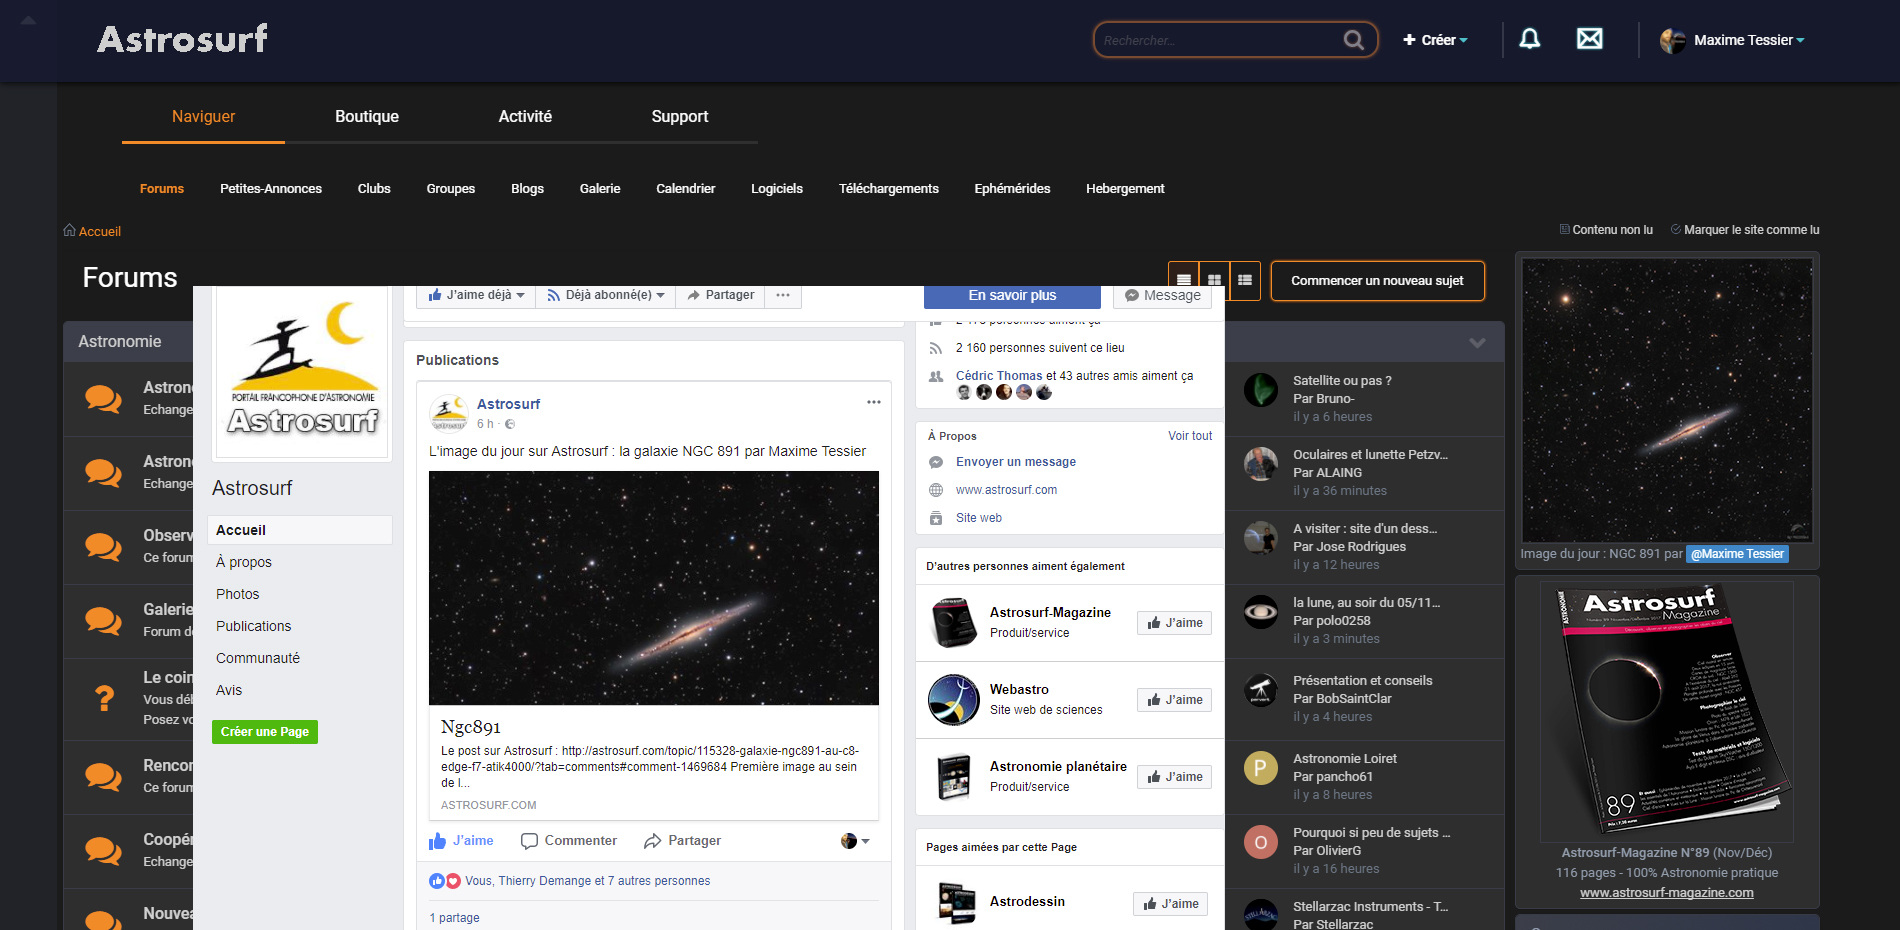The height and width of the screenshot is (930, 1900).
Task: Open the page actions ellipsis button
Action: click(x=783, y=295)
